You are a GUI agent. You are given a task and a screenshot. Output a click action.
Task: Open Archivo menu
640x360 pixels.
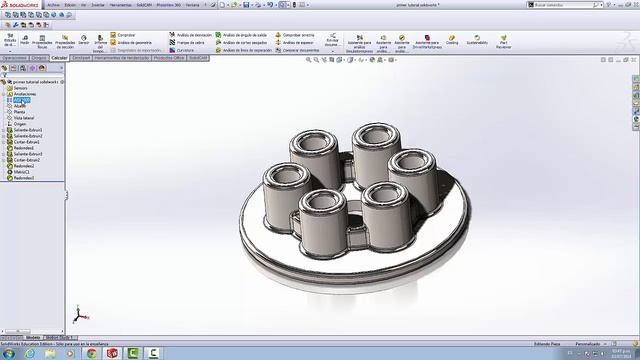[53, 5]
